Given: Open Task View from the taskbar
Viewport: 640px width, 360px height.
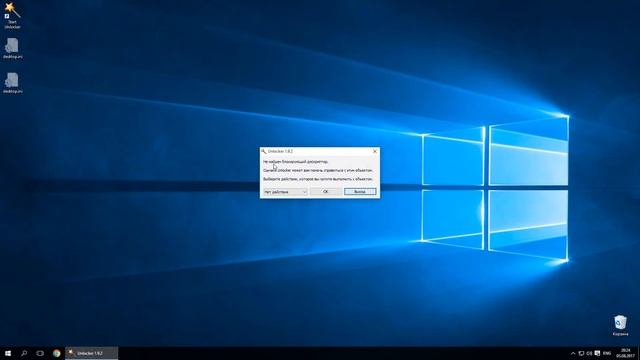Looking at the screenshot, I should (40, 353).
